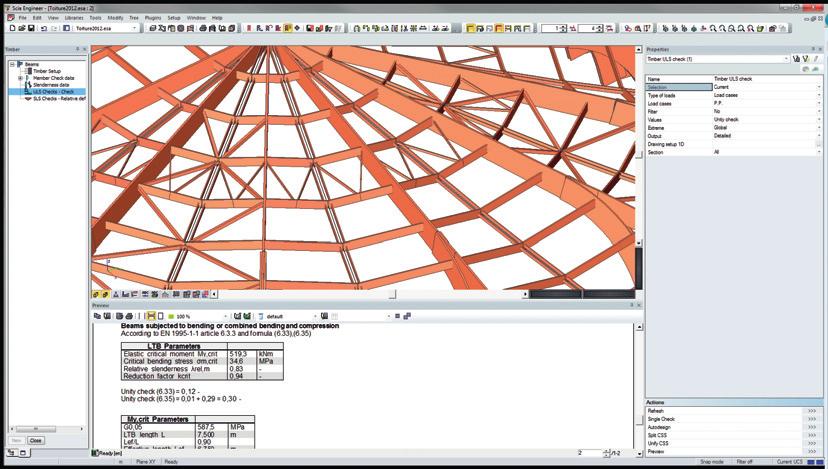Click the Undo arrow icon
This screenshot has width=828, height=469.
[44, 28]
